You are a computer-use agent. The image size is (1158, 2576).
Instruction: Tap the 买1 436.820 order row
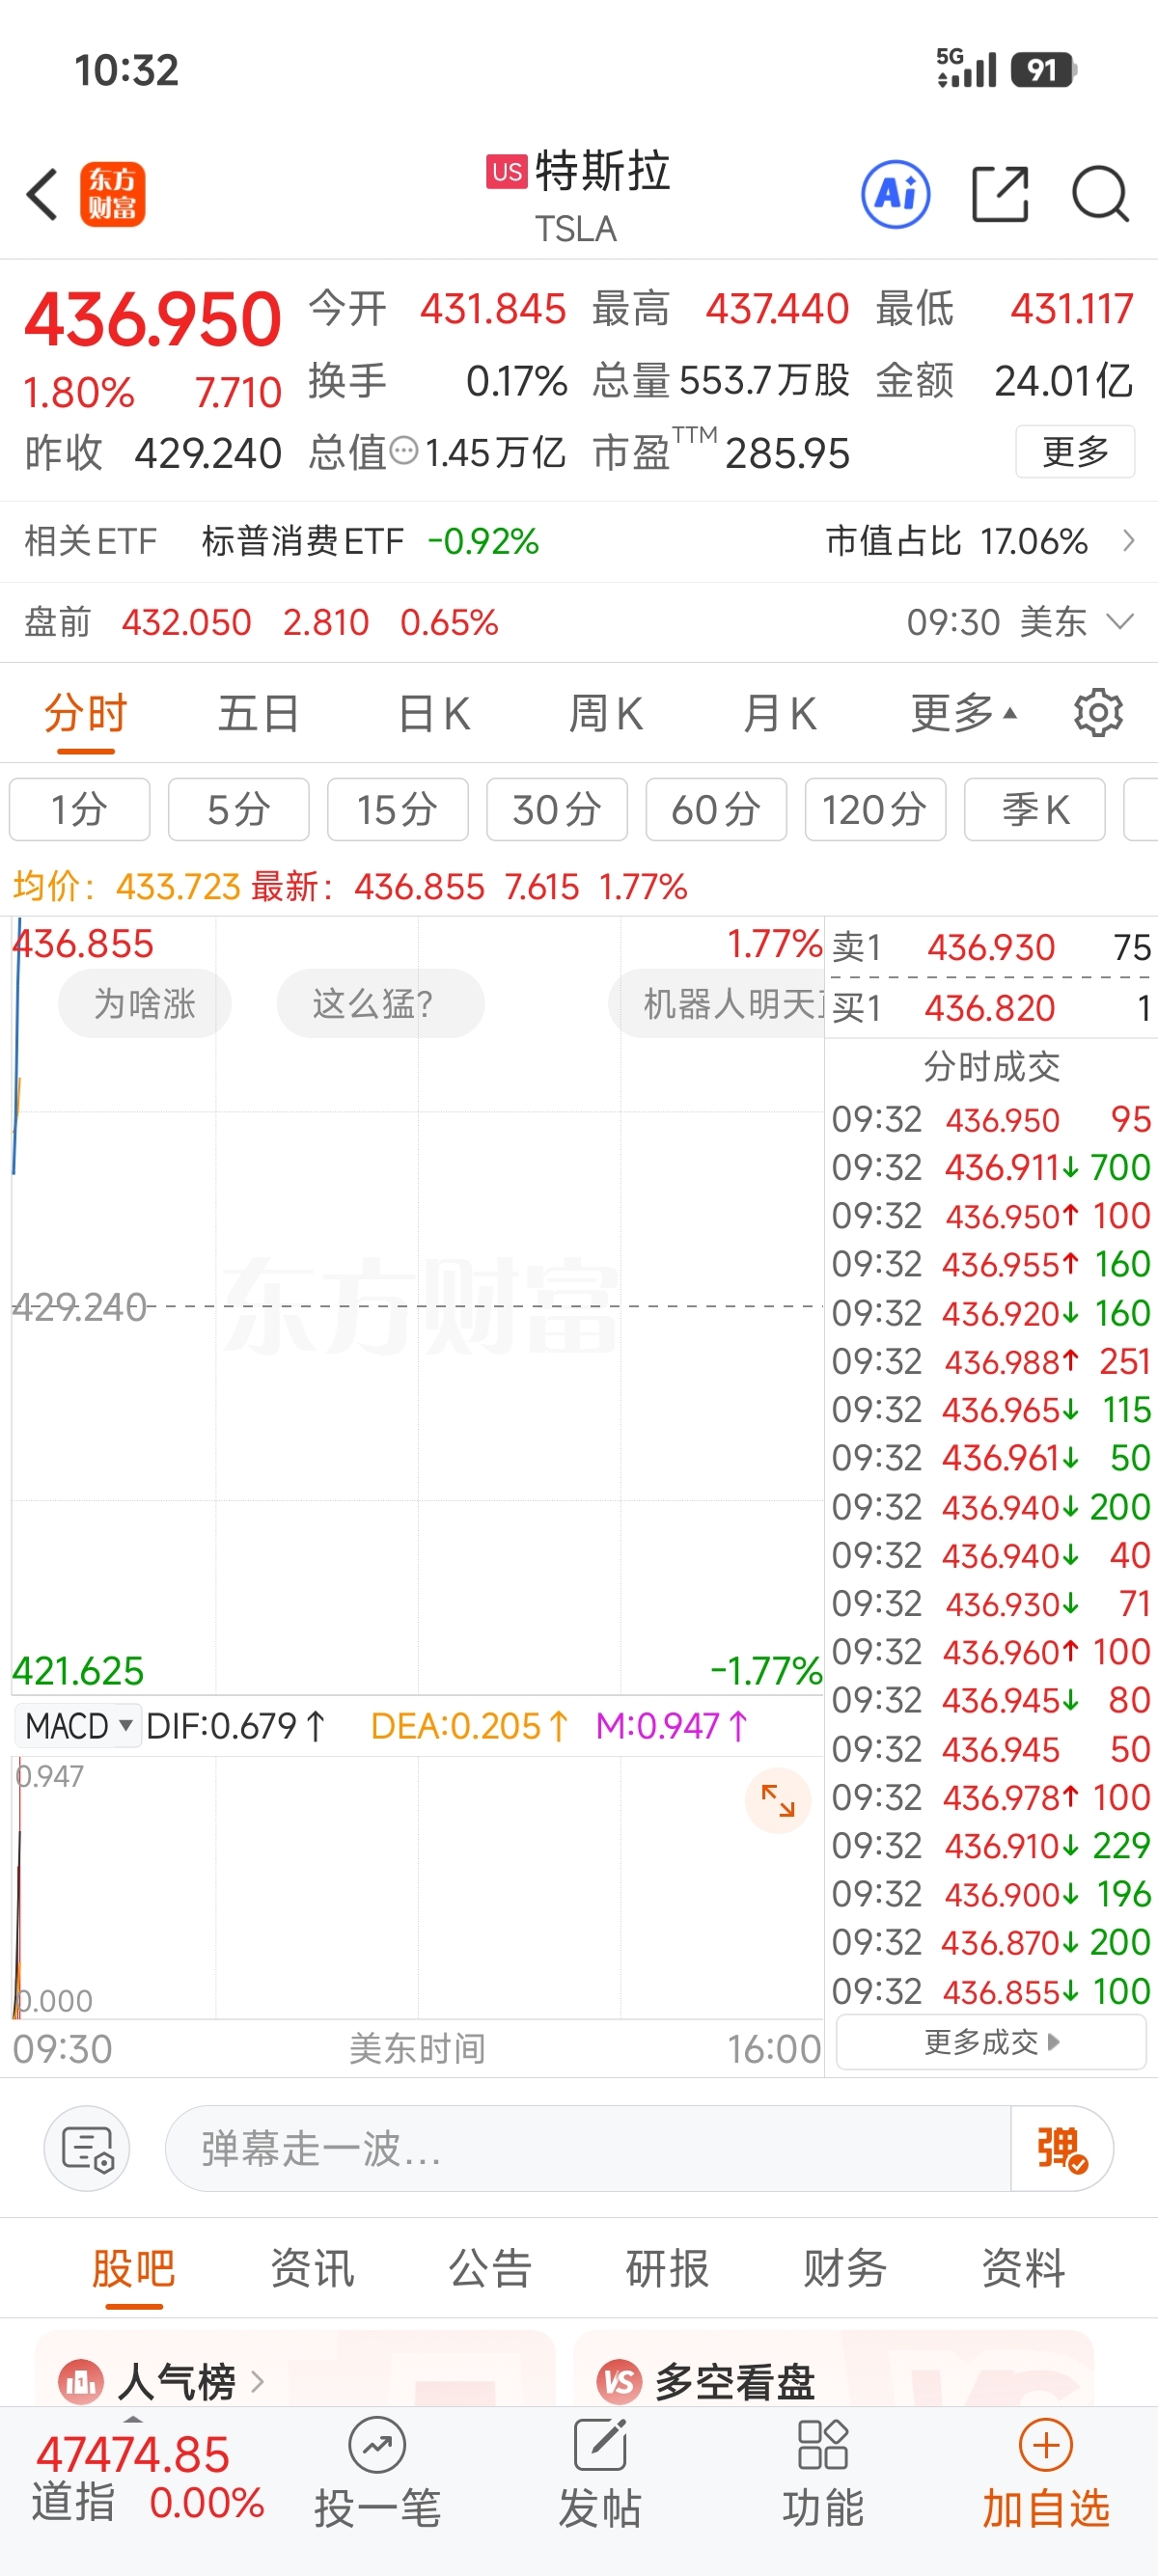(x=991, y=1008)
